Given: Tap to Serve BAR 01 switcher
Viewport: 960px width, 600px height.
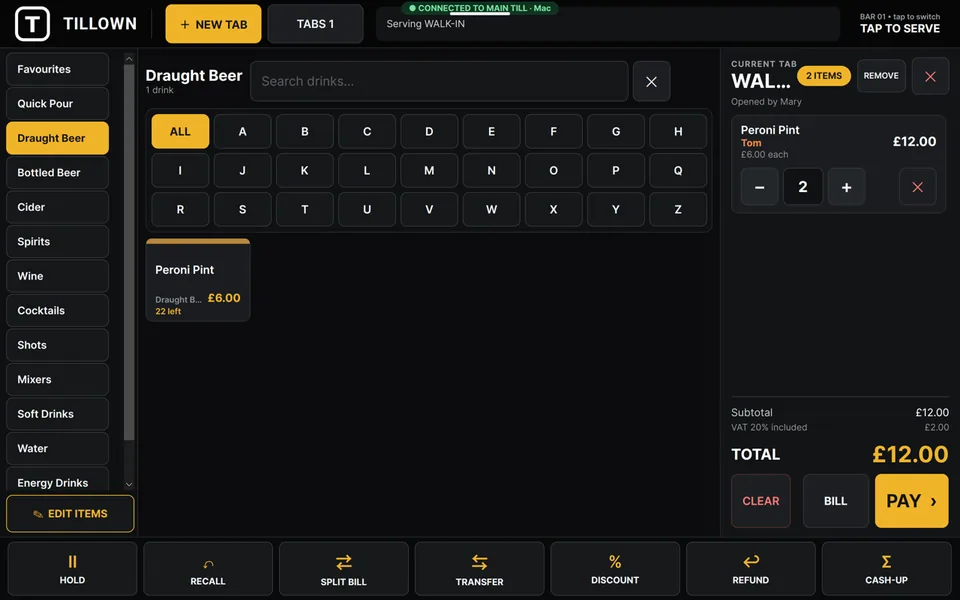Looking at the screenshot, I should (899, 23).
